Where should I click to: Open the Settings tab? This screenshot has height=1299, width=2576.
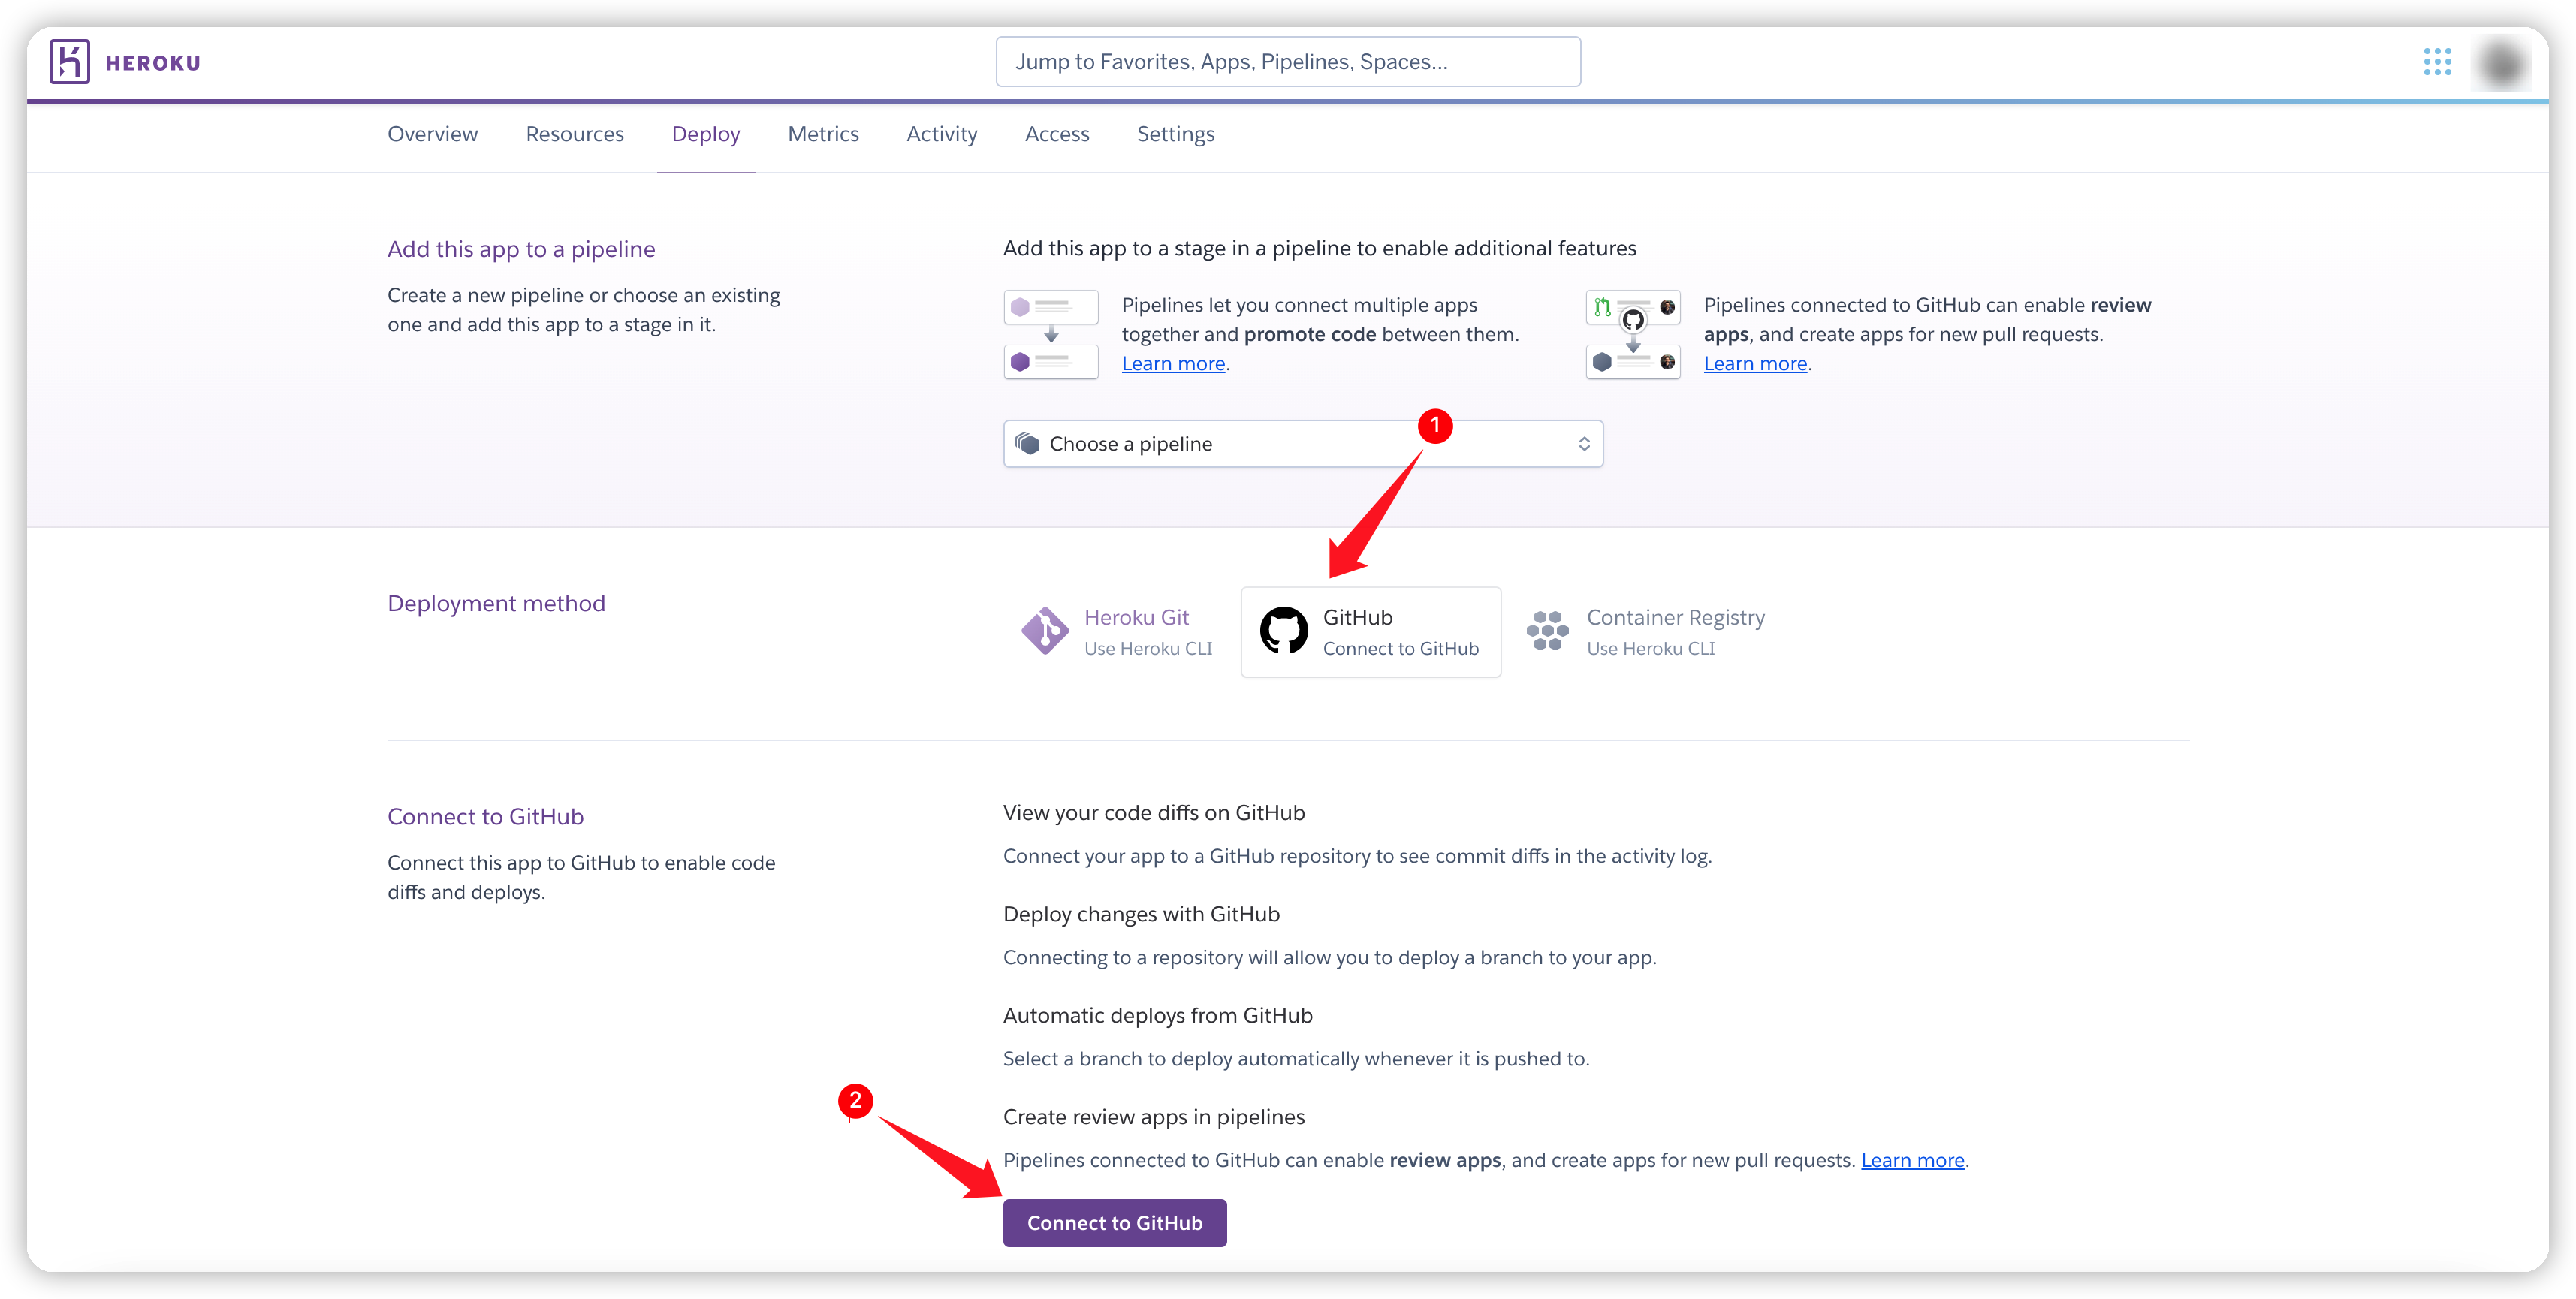(1175, 134)
